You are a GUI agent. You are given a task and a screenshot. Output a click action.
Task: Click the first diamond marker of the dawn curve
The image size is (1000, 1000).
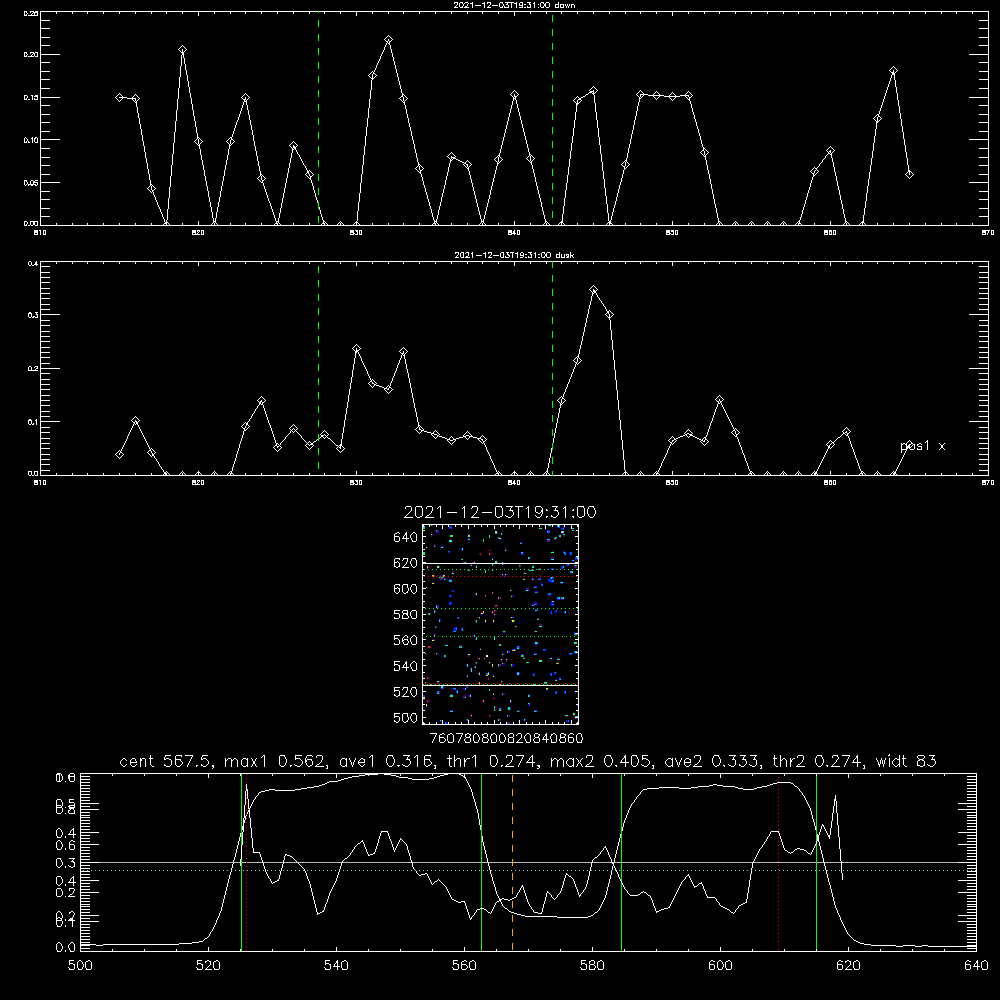[119, 98]
